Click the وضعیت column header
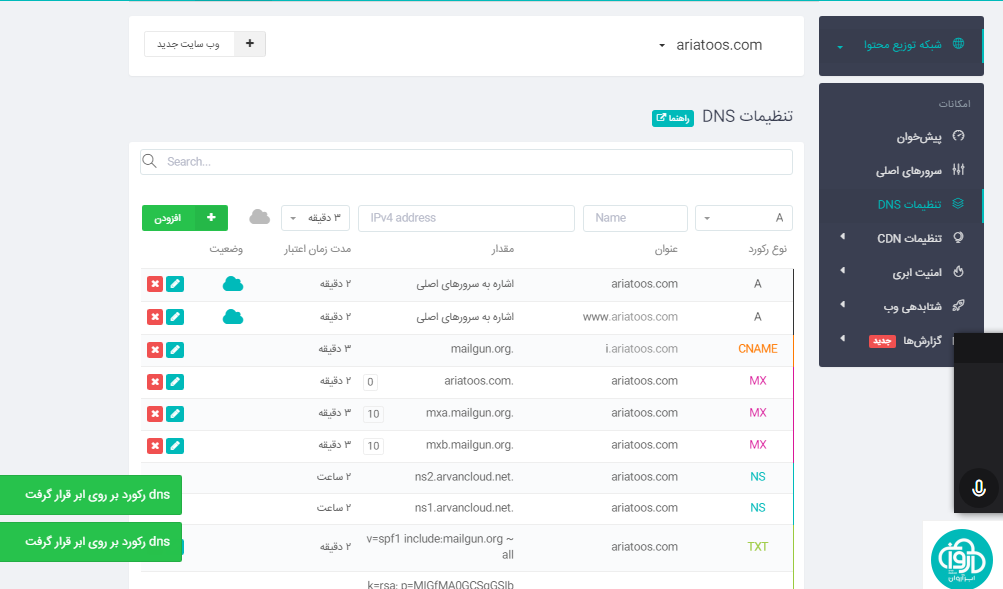Viewport: 1003px width, 589px height. 226,249
